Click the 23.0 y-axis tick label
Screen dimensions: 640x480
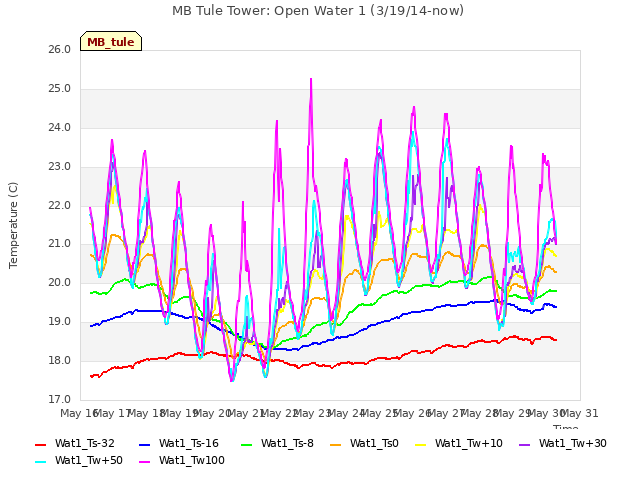pyautogui.click(x=60, y=167)
